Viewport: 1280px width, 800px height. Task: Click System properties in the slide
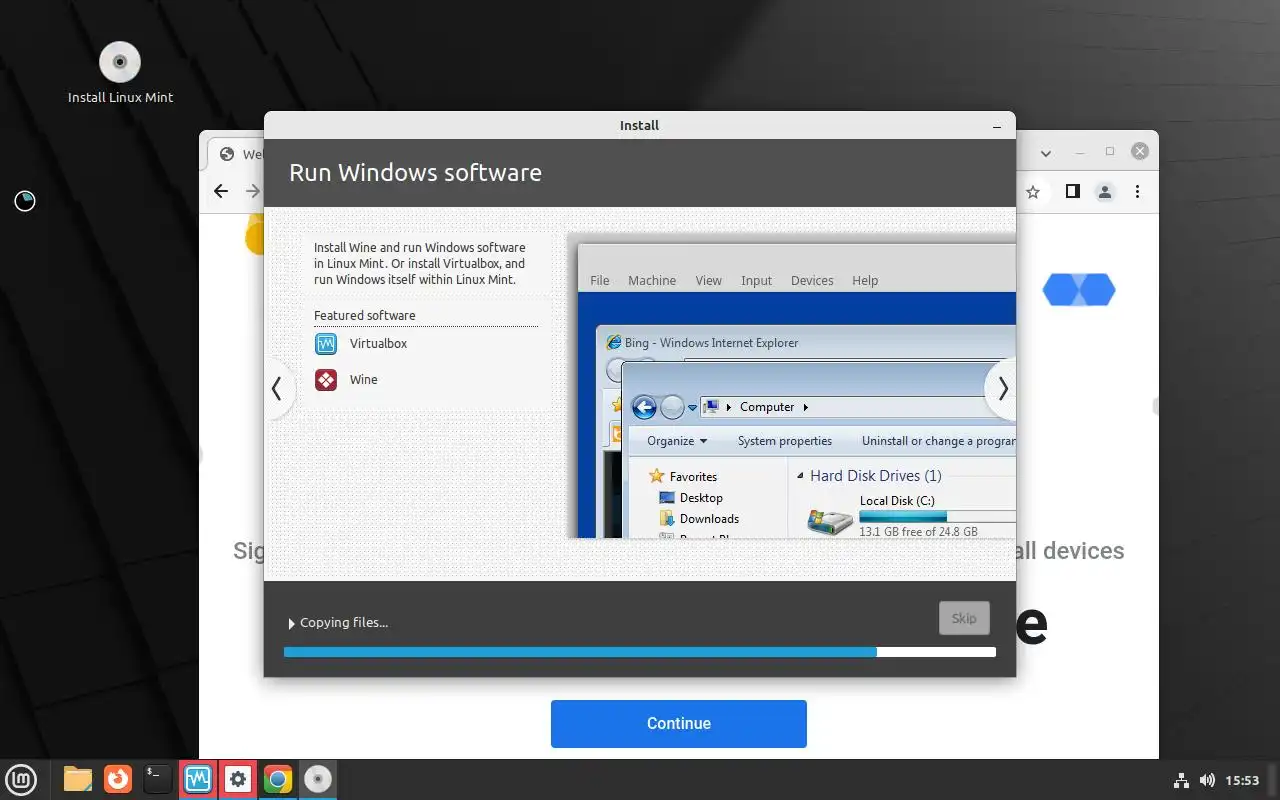pyautogui.click(x=785, y=441)
